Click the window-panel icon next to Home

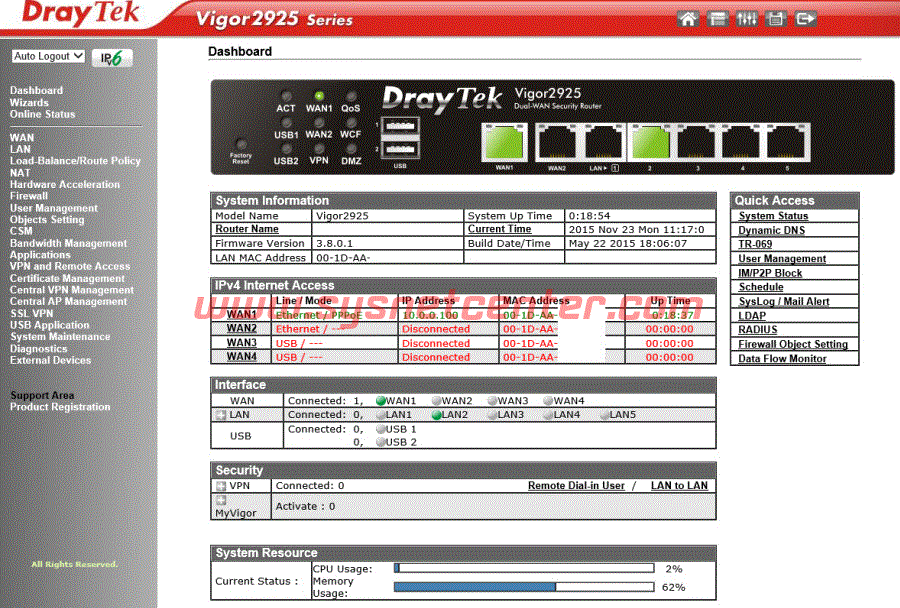pyautogui.click(x=716, y=18)
